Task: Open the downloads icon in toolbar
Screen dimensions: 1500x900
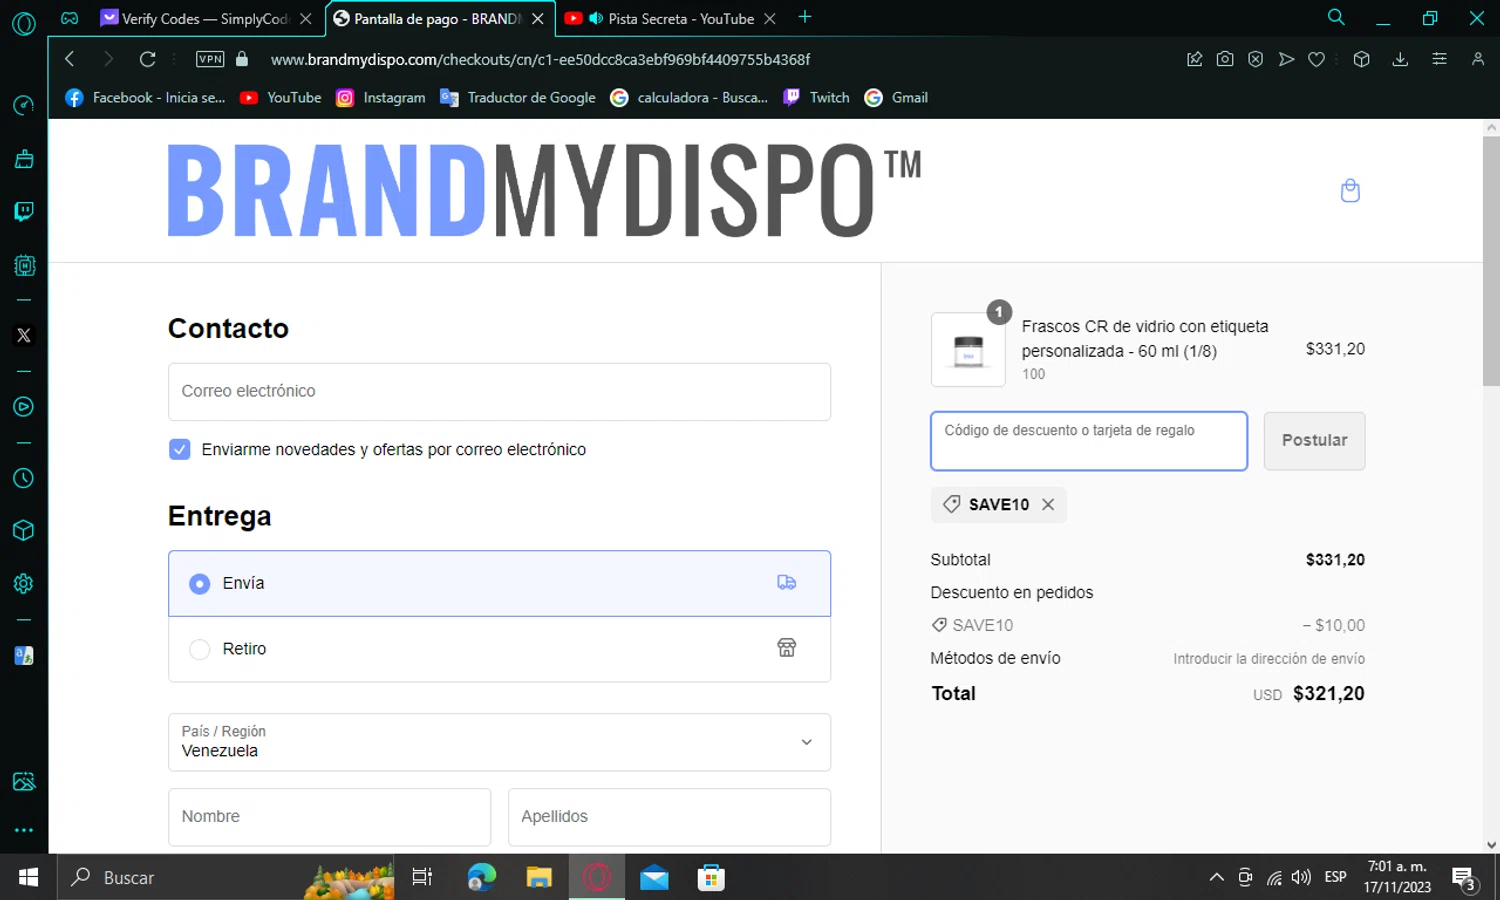Action: [1400, 59]
